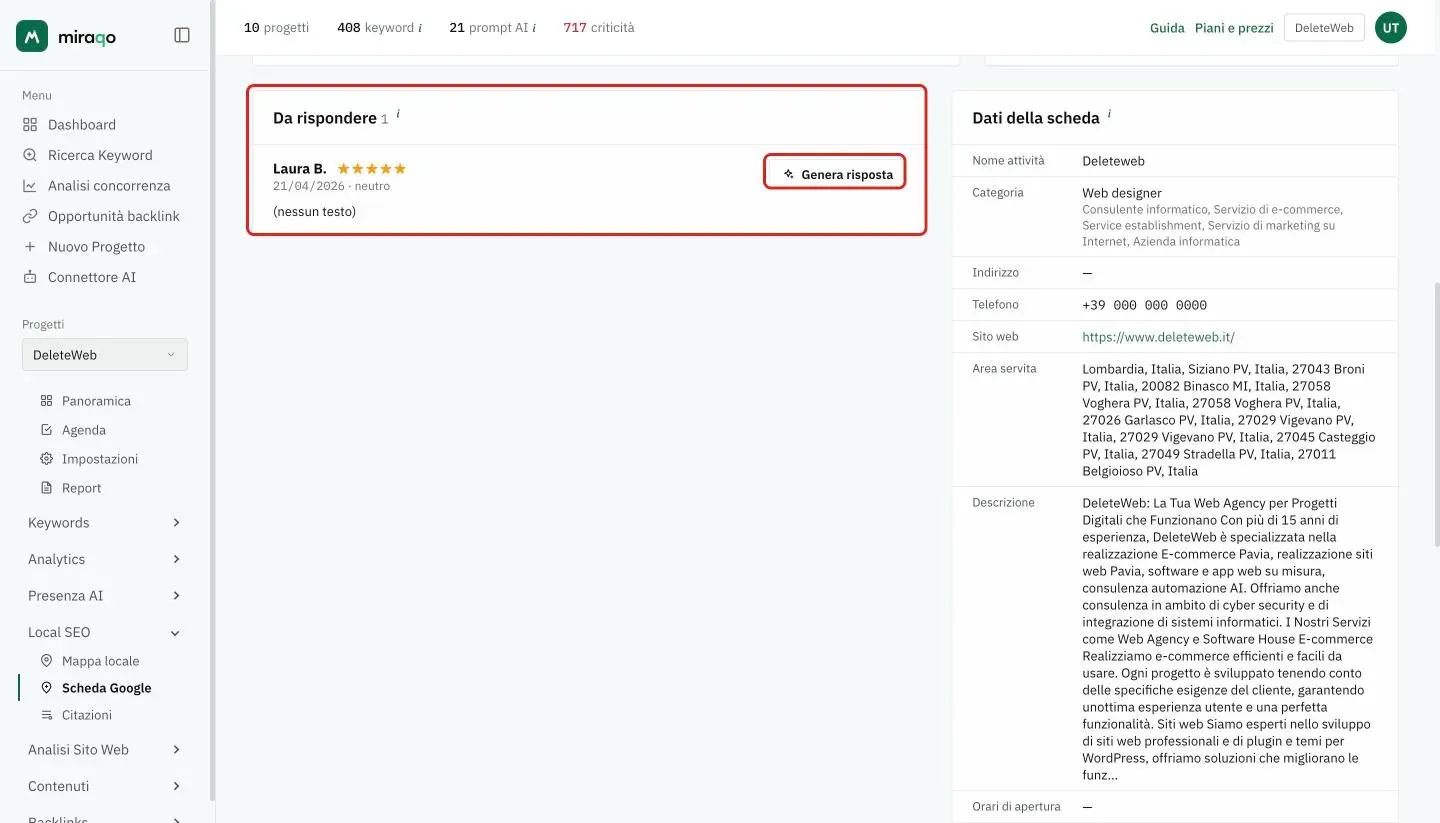Click the Opportunità backlink chain icon
The width and height of the screenshot is (1440, 823).
click(30, 216)
